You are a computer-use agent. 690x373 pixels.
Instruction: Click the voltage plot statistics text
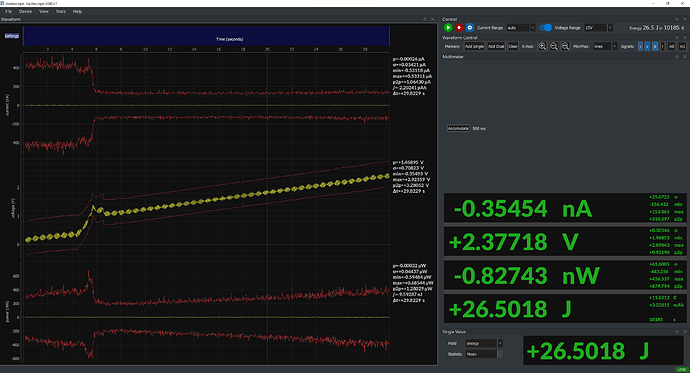[411, 176]
